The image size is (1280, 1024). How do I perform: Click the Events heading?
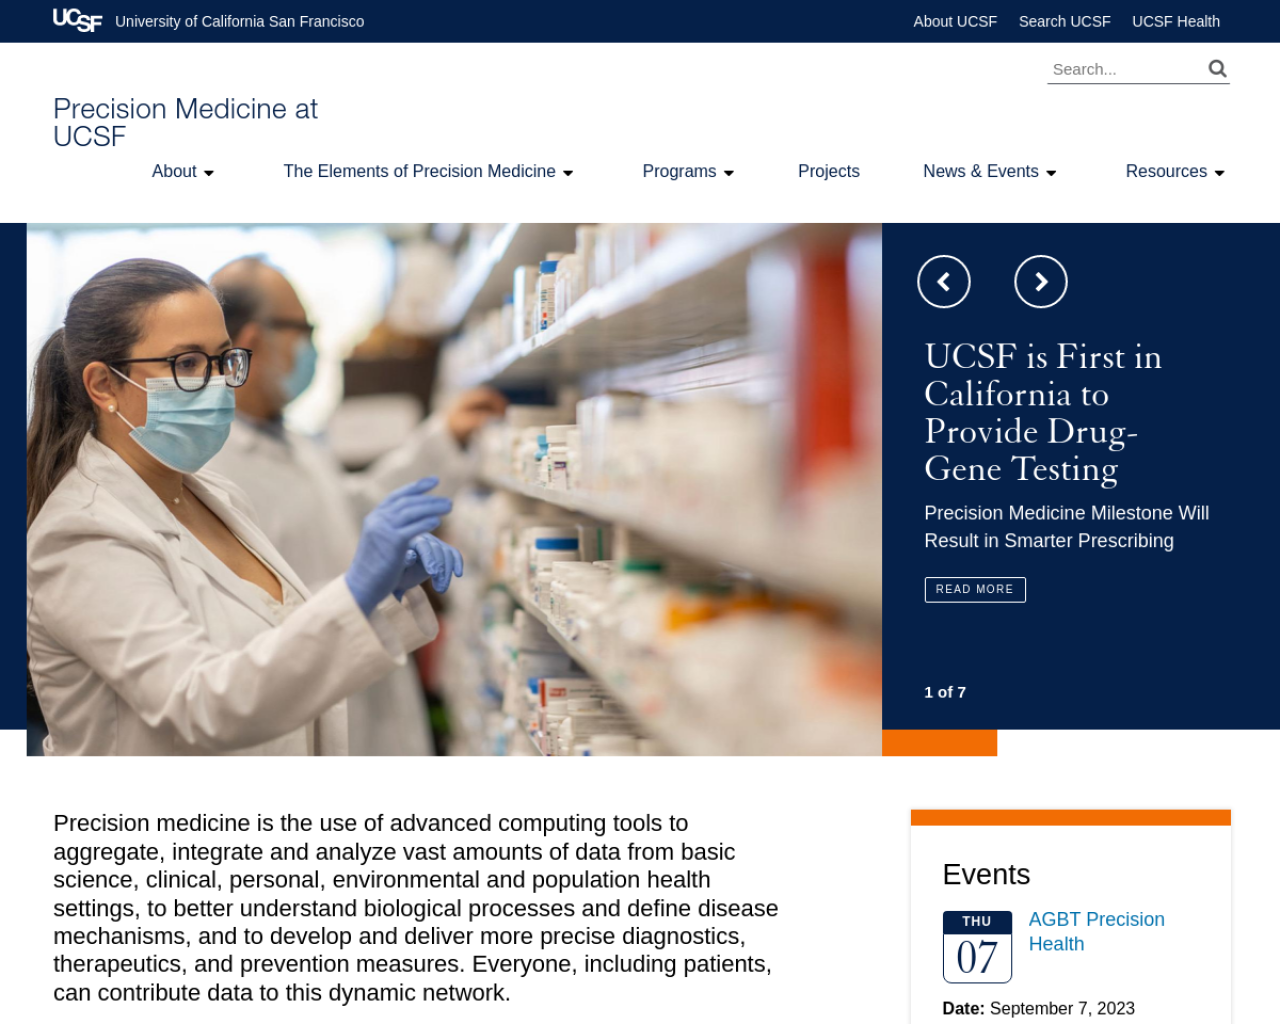986,874
